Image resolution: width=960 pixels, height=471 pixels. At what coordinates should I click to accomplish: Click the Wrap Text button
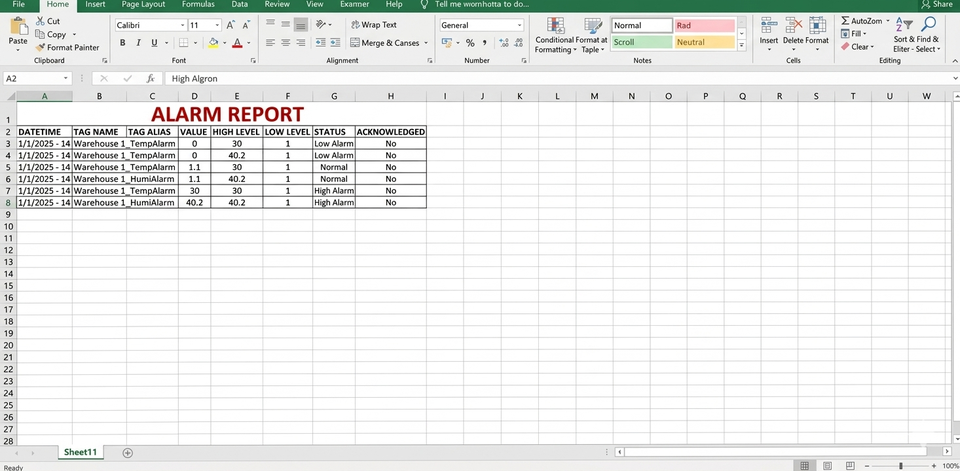[x=374, y=25]
